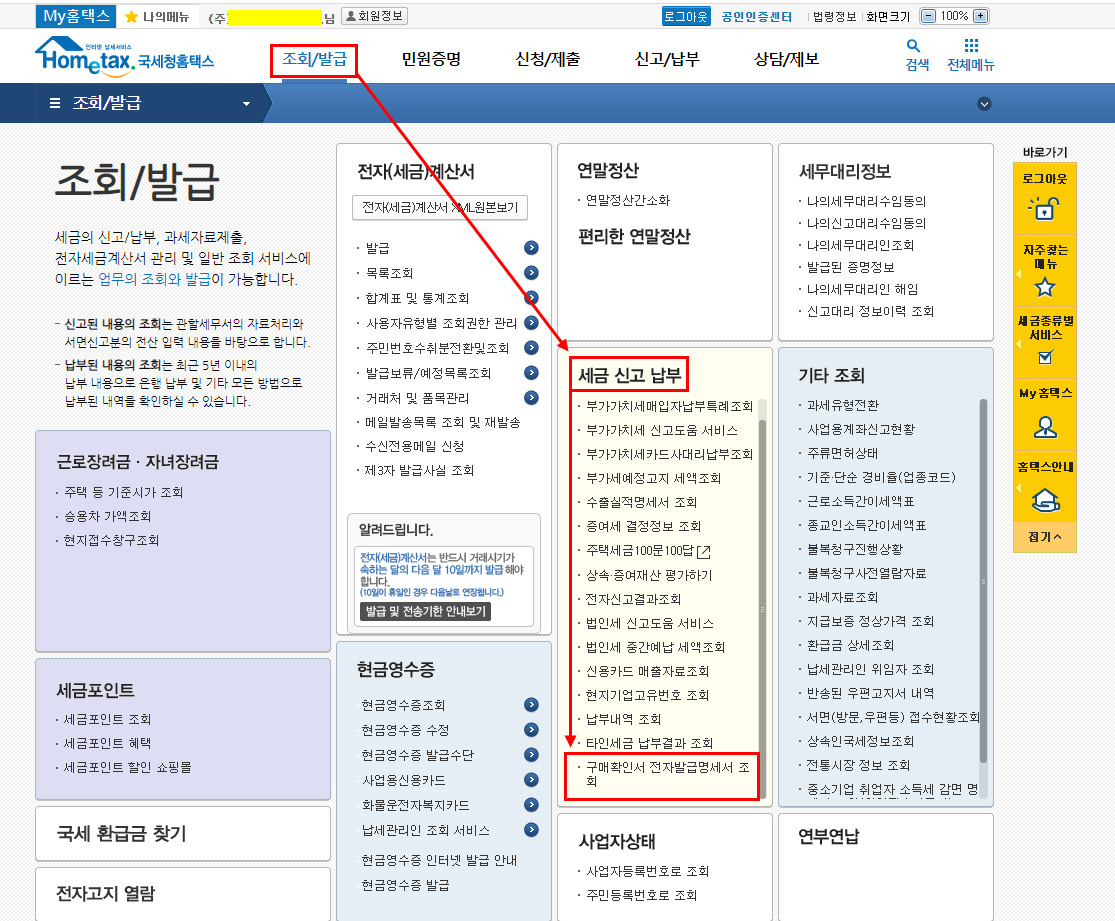Increase screen size with plus button
The image size is (1115, 921).
coord(980,17)
